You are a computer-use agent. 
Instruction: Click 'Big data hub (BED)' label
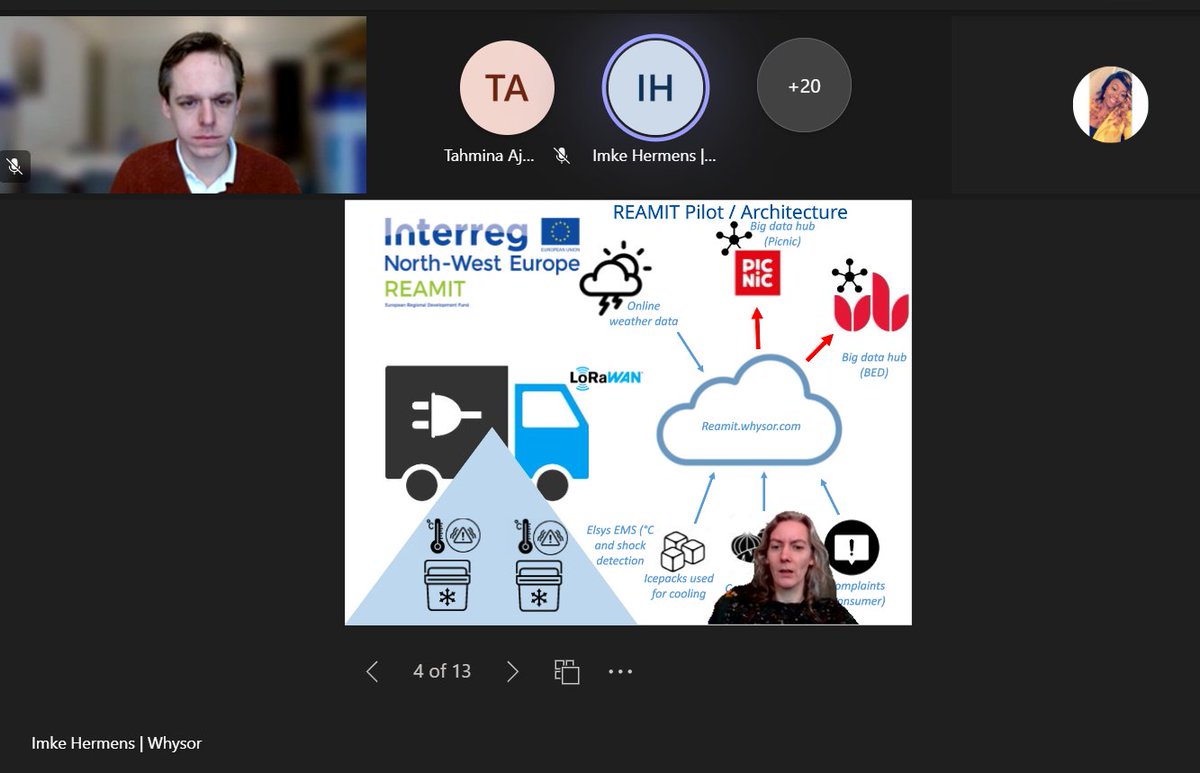(874, 365)
